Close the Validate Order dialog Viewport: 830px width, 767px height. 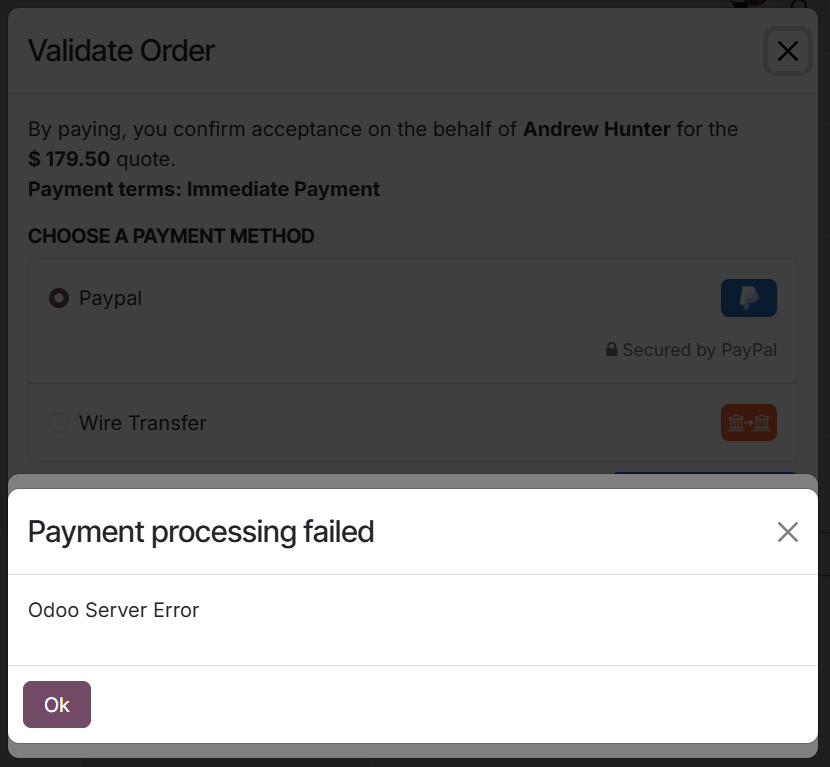click(788, 51)
